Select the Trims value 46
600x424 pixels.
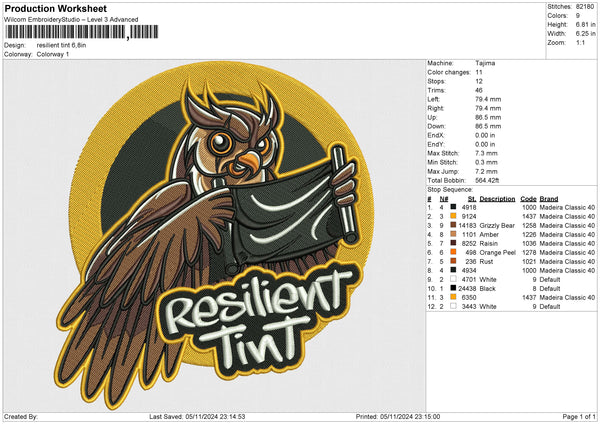point(479,90)
